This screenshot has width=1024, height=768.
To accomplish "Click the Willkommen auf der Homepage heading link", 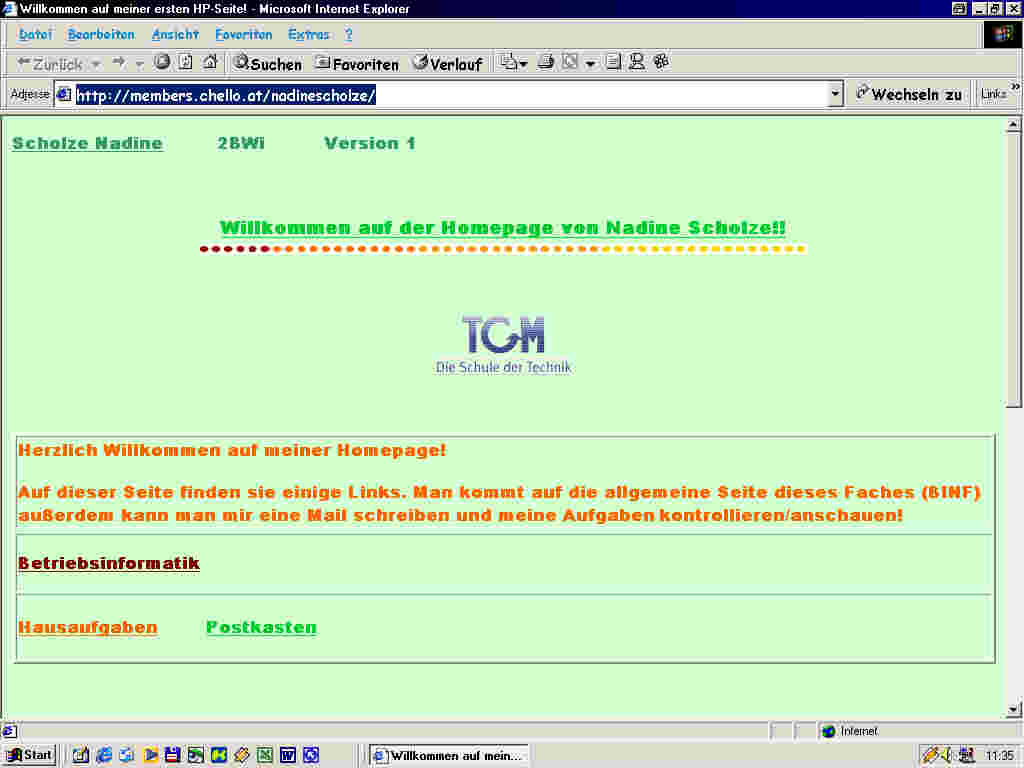I will point(503,228).
